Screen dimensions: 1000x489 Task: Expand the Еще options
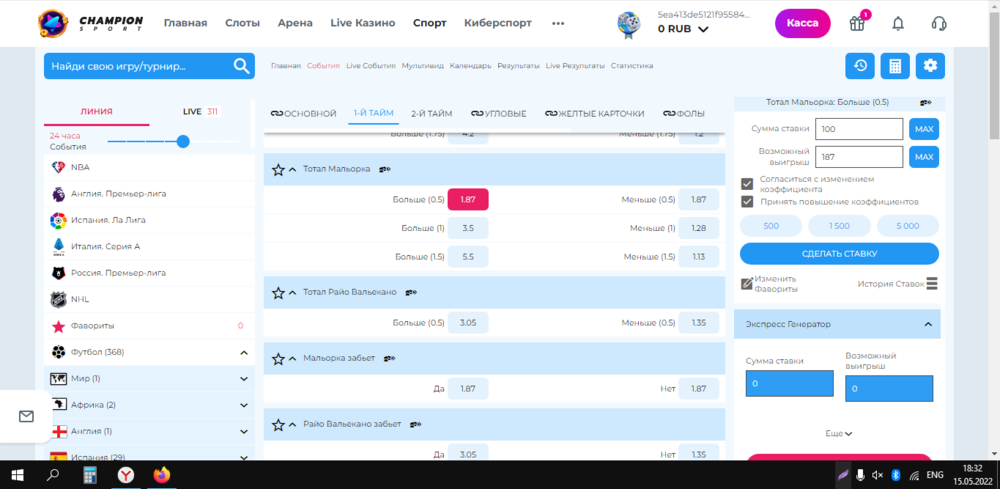[839, 434]
